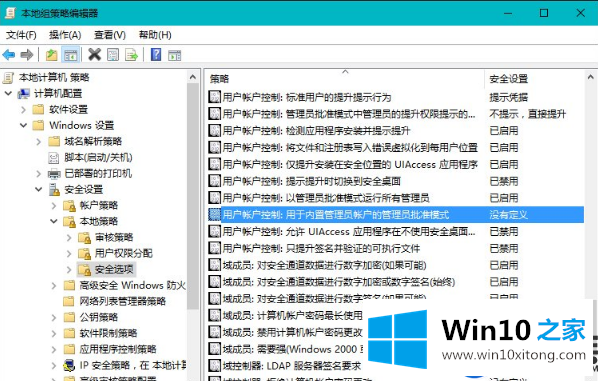Click the tree pane vertical scrollbar thumb
This screenshot has width=598, height=381.
[x=193, y=196]
